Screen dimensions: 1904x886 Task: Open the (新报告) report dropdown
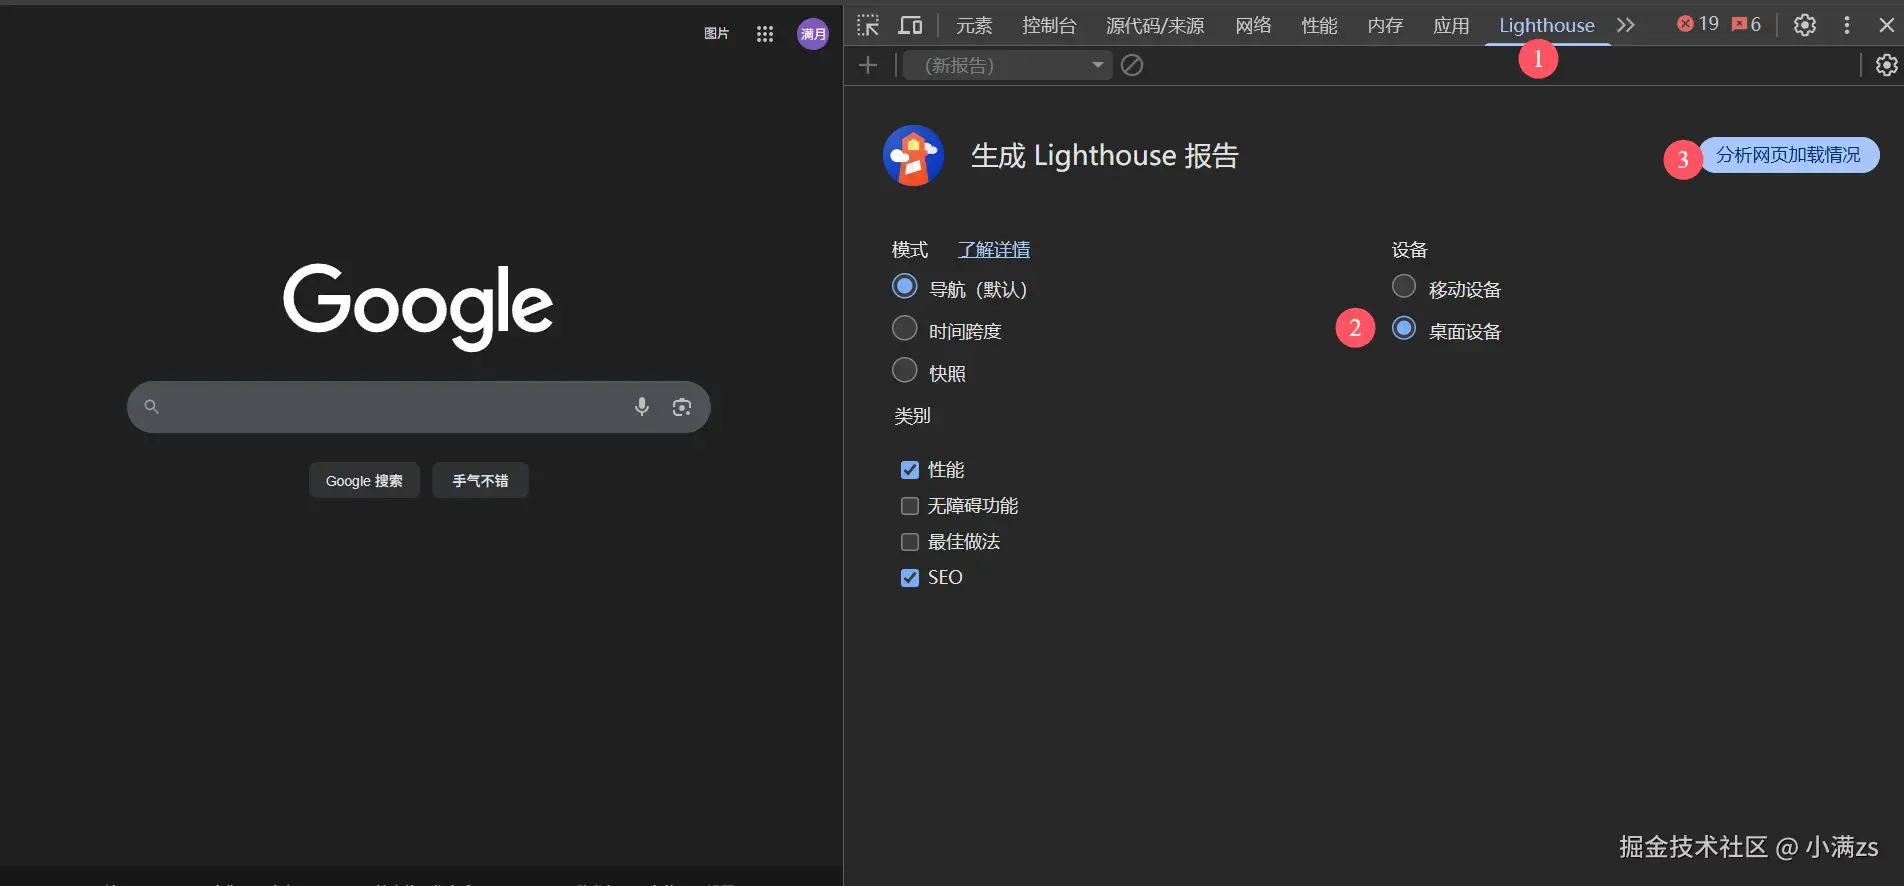pyautogui.click(x=1008, y=65)
